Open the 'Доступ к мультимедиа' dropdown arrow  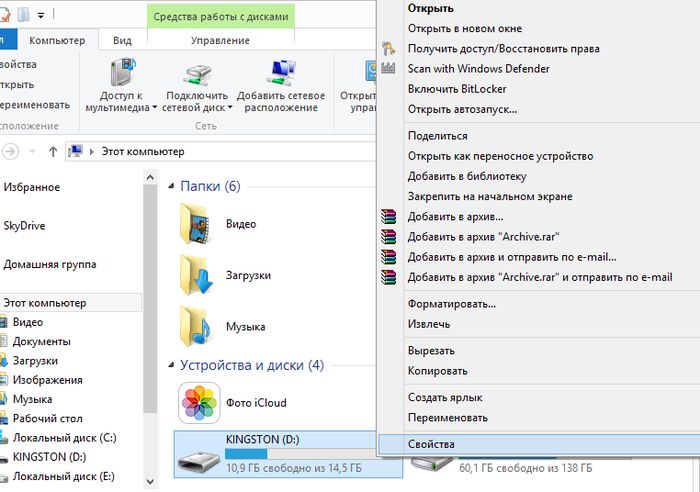155,108
